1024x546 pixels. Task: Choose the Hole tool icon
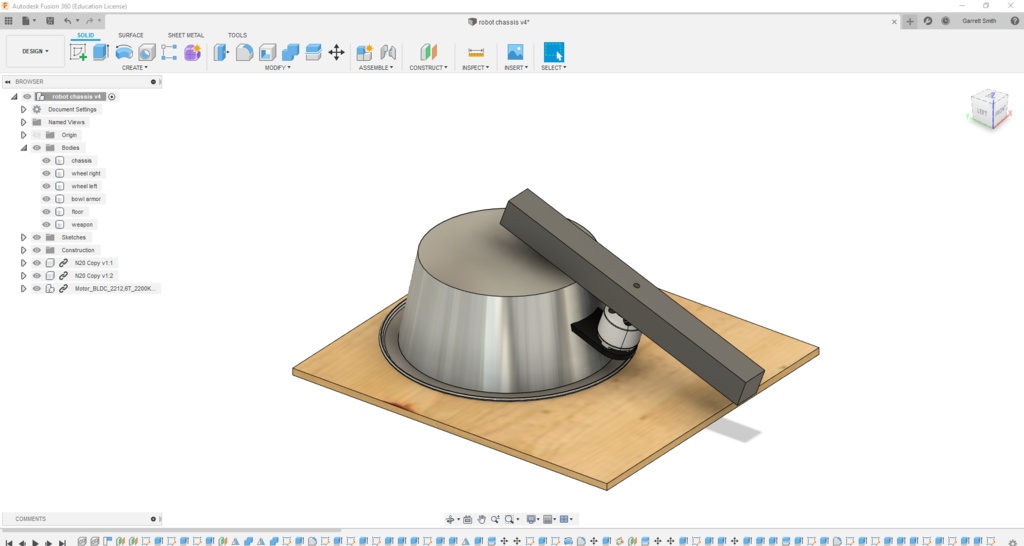coord(147,52)
